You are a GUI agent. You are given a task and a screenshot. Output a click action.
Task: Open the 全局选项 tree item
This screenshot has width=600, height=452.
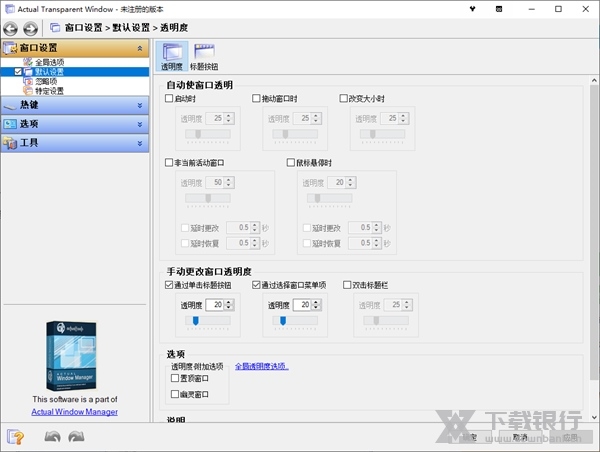pos(50,62)
